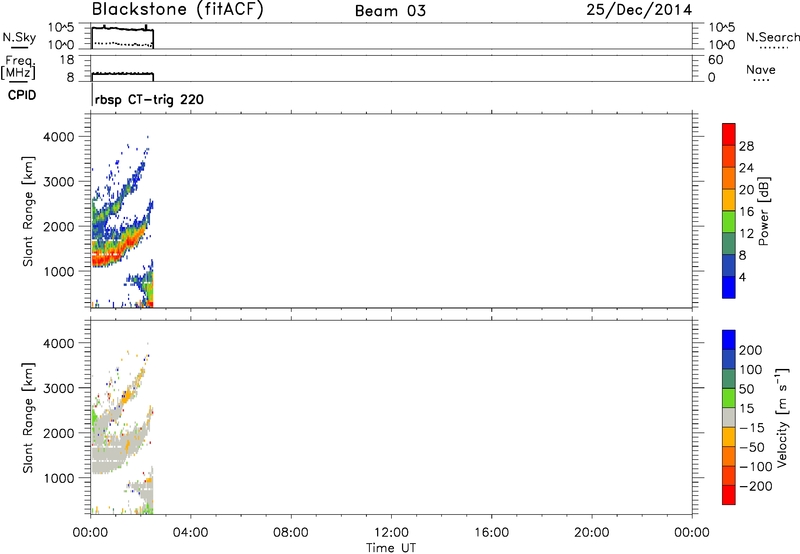
Task: Click the bright blue top Velocity colorbar segment
Action: point(729,340)
